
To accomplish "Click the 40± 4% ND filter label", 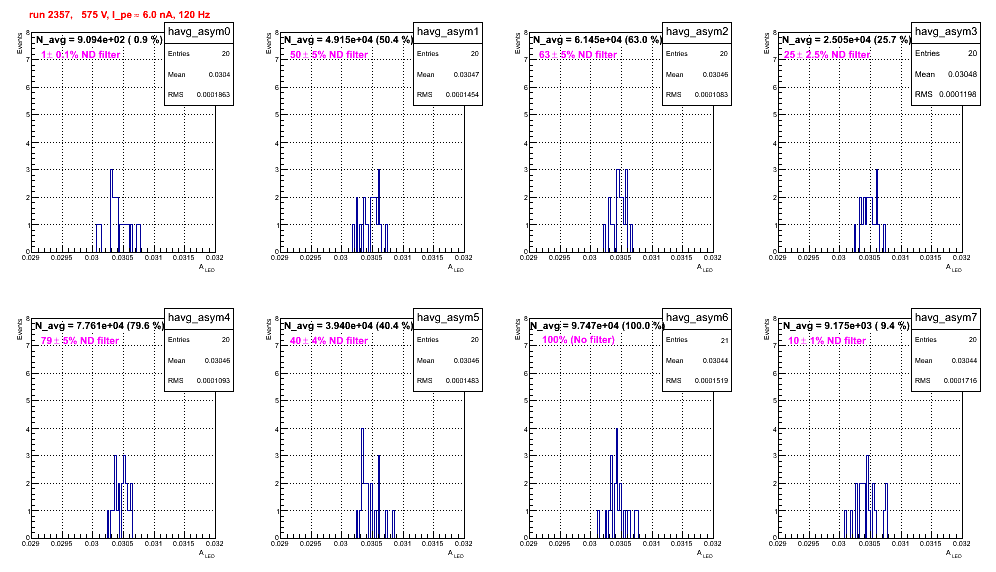I will coord(329,341).
